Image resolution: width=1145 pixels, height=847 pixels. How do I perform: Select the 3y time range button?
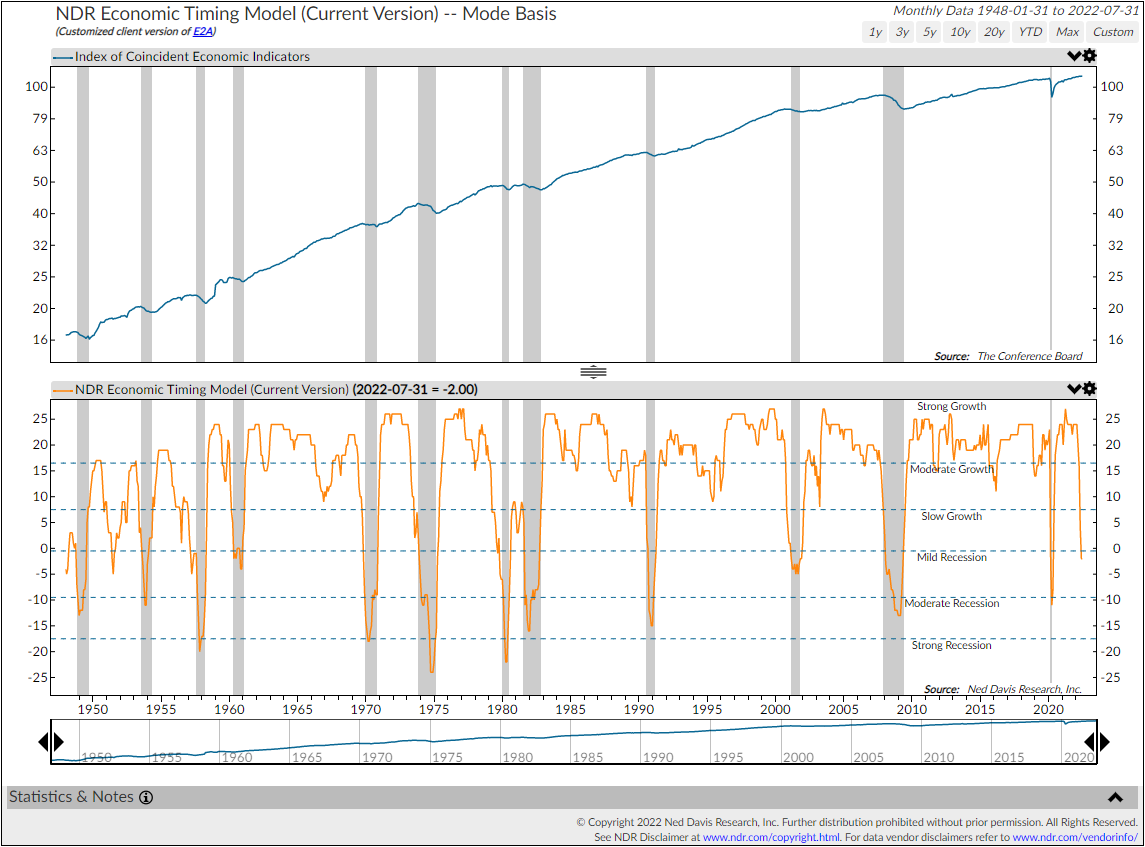click(902, 32)
